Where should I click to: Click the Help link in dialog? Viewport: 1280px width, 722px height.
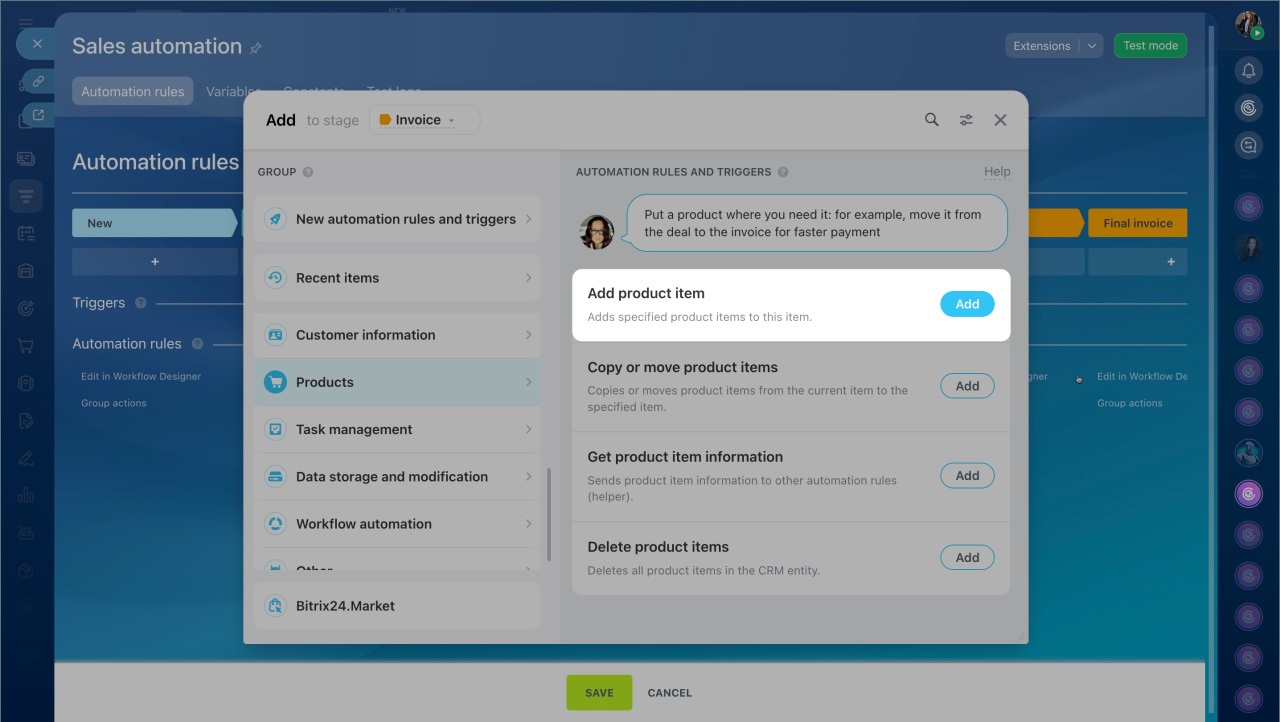click(x=997, y=172)
